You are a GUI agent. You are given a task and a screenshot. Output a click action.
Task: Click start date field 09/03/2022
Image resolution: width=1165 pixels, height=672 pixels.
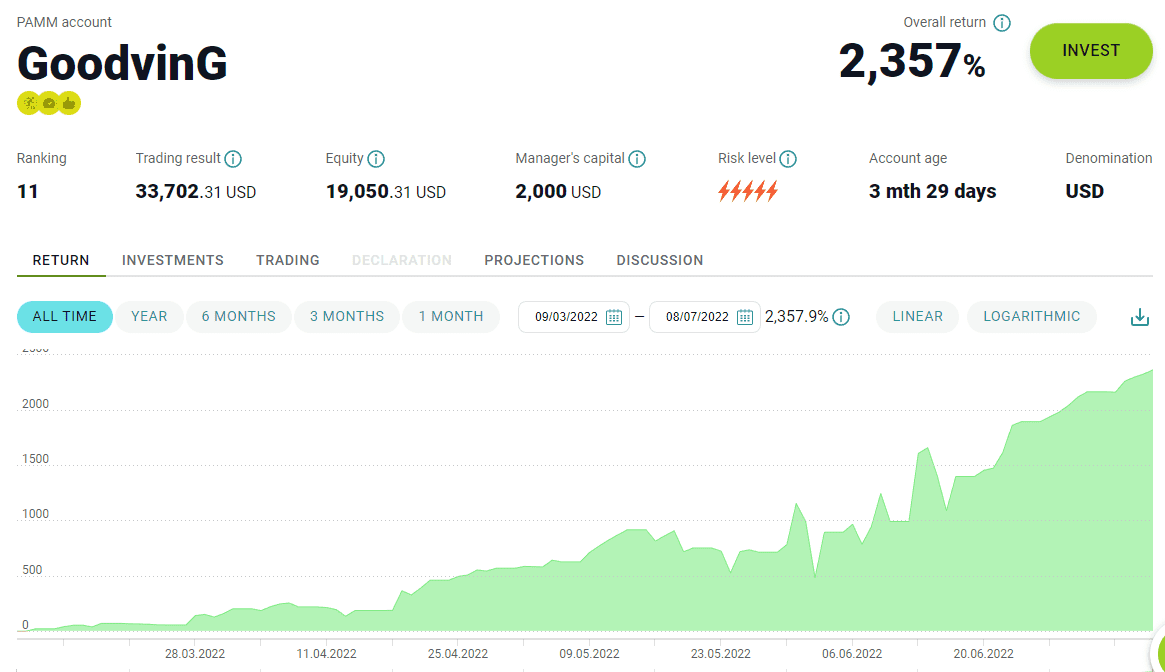[x=574, y=317]
